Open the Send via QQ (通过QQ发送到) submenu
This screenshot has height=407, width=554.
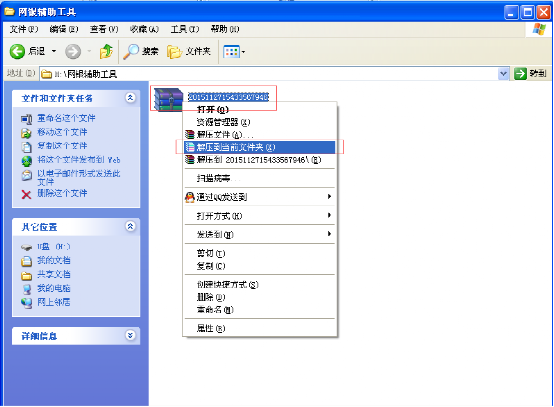coord(260,197)
